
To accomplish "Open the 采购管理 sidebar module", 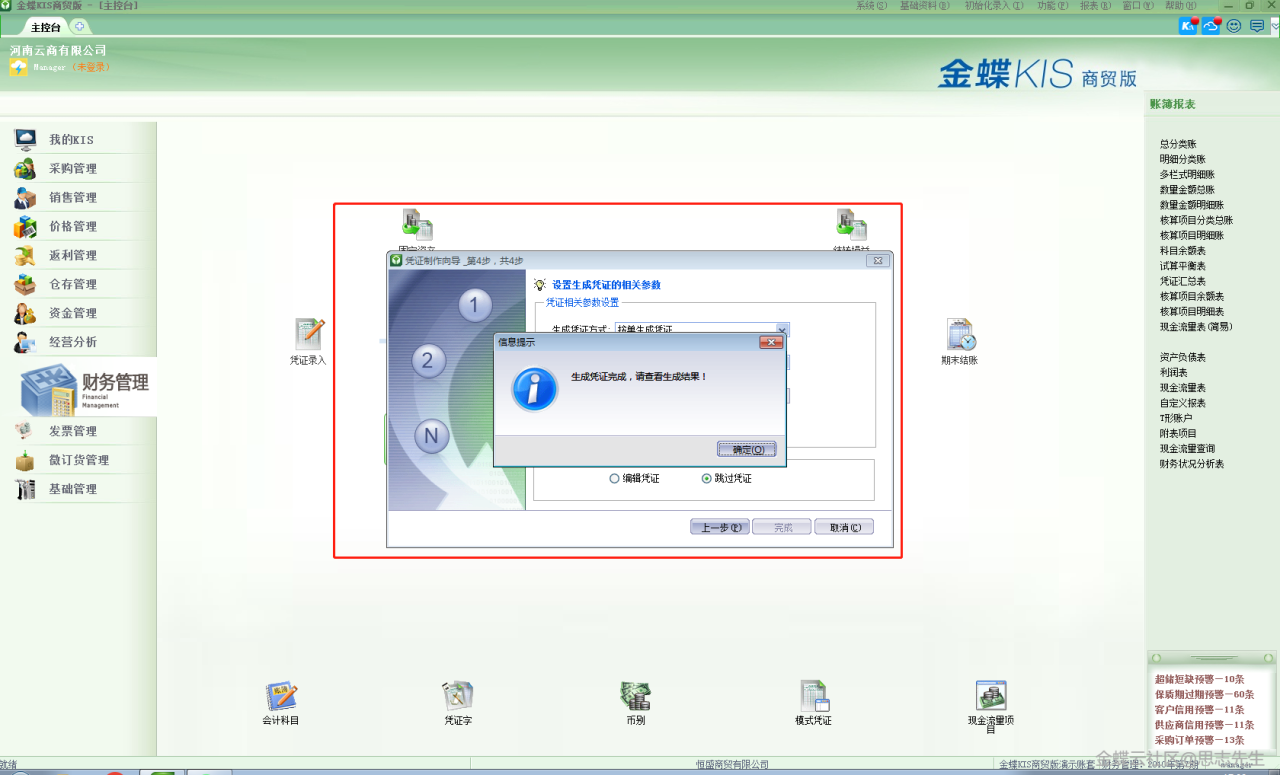I will pos(73,169).
